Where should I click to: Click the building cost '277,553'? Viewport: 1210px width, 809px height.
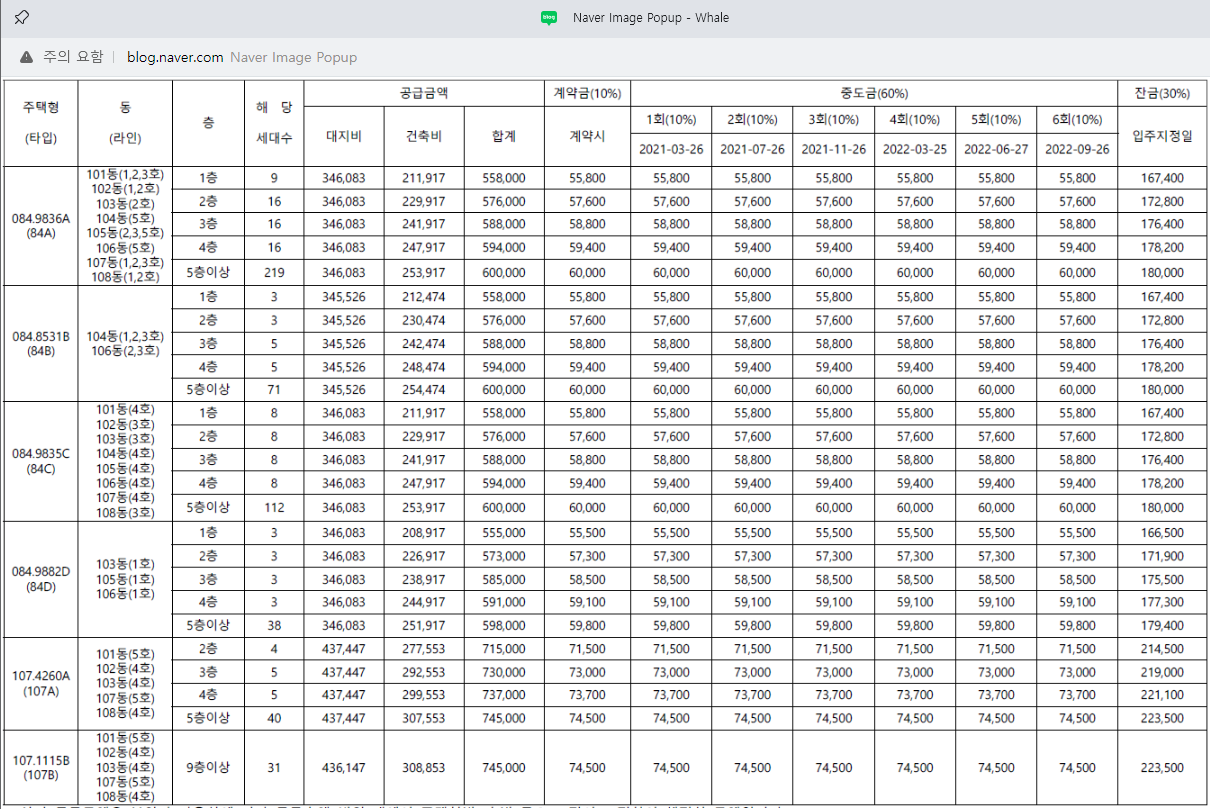[424, 650]
